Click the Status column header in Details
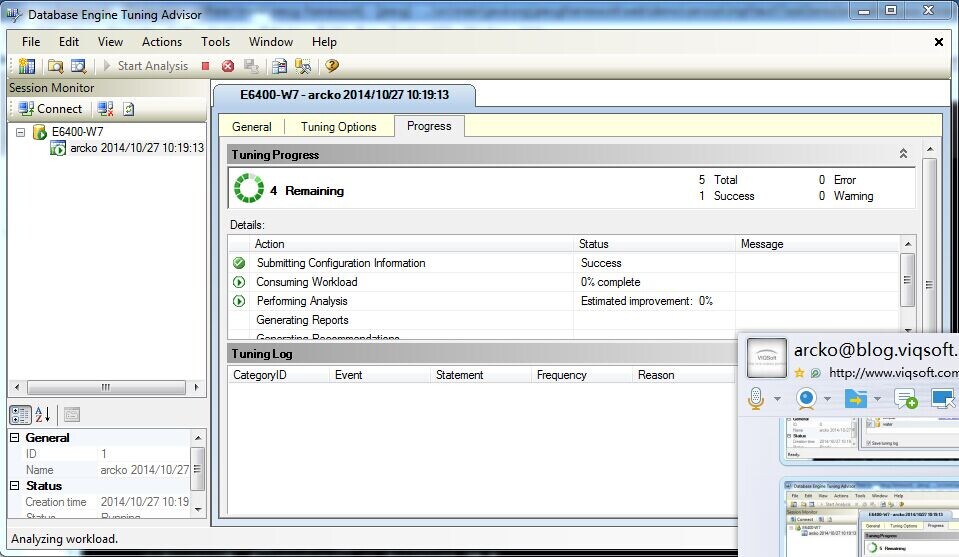Image resolution: width=959 pixels, height=557 pixels. (x=654, y=244)
